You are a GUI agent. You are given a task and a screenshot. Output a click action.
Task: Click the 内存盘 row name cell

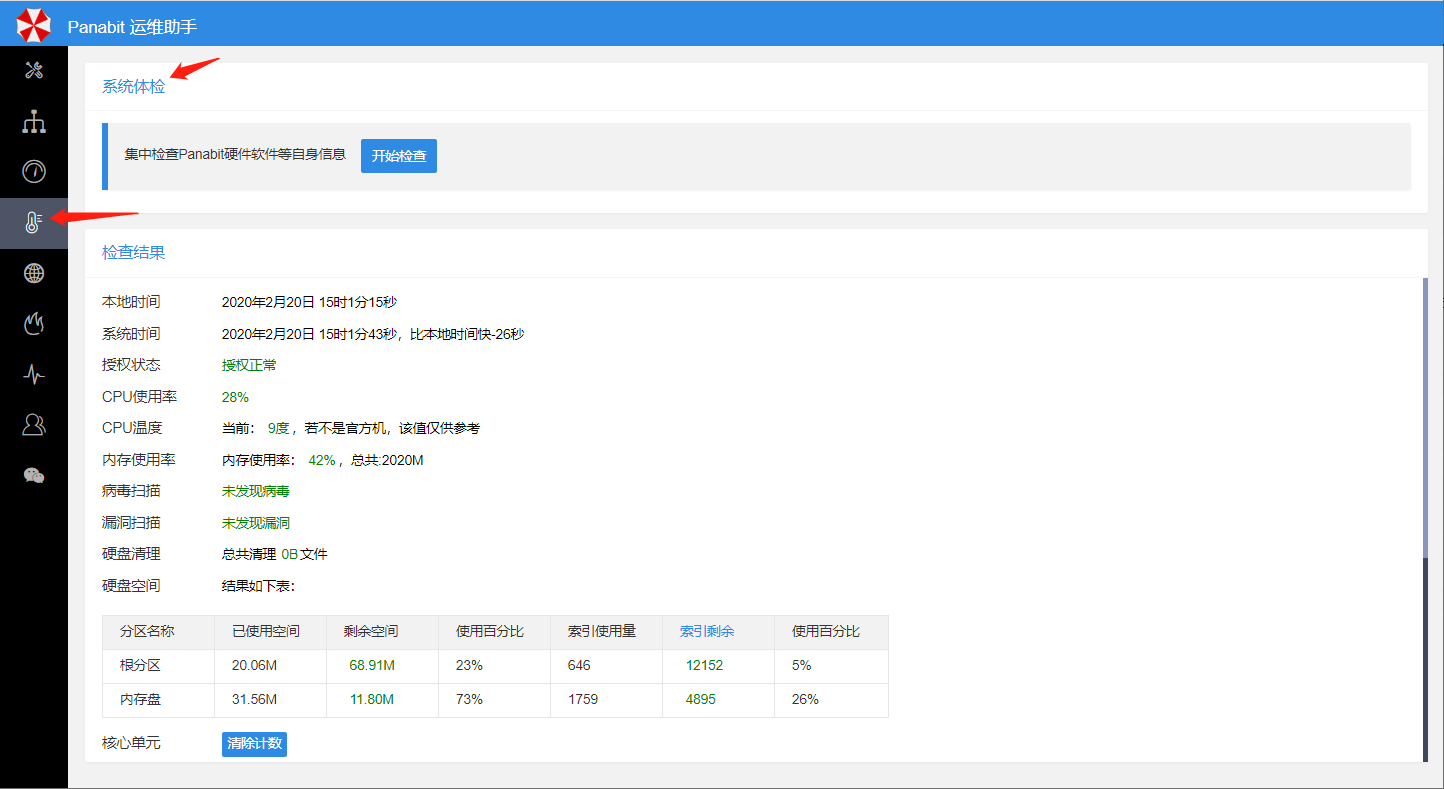click(140, 700)
